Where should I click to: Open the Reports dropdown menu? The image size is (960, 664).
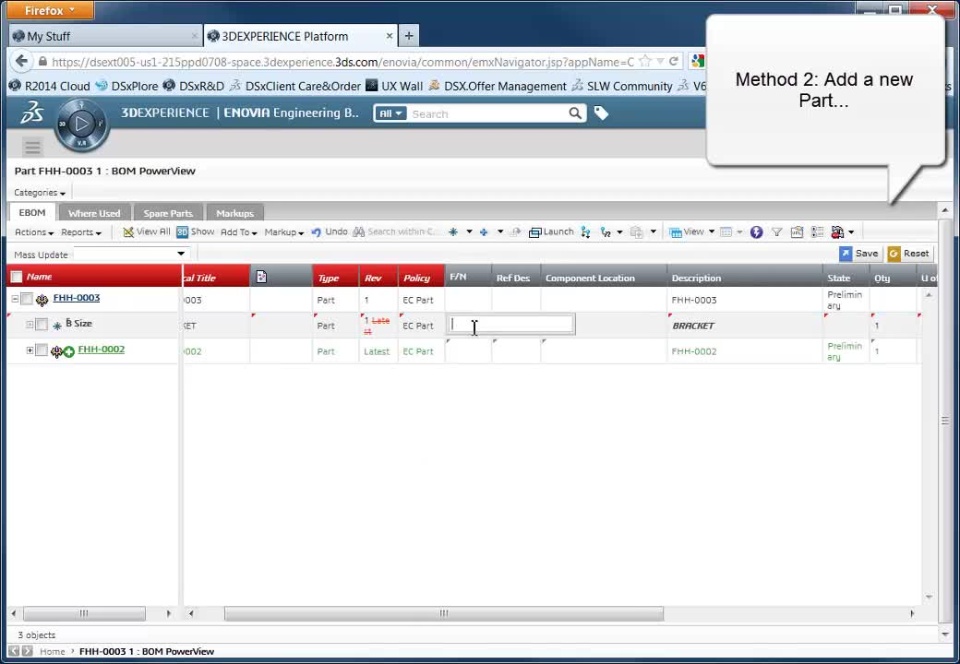(81, 233)
